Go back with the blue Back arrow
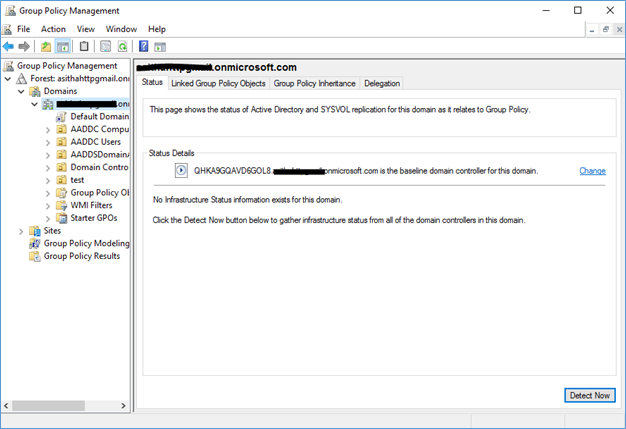The height and width of the screenshot is (429, 626). [8, 47]
